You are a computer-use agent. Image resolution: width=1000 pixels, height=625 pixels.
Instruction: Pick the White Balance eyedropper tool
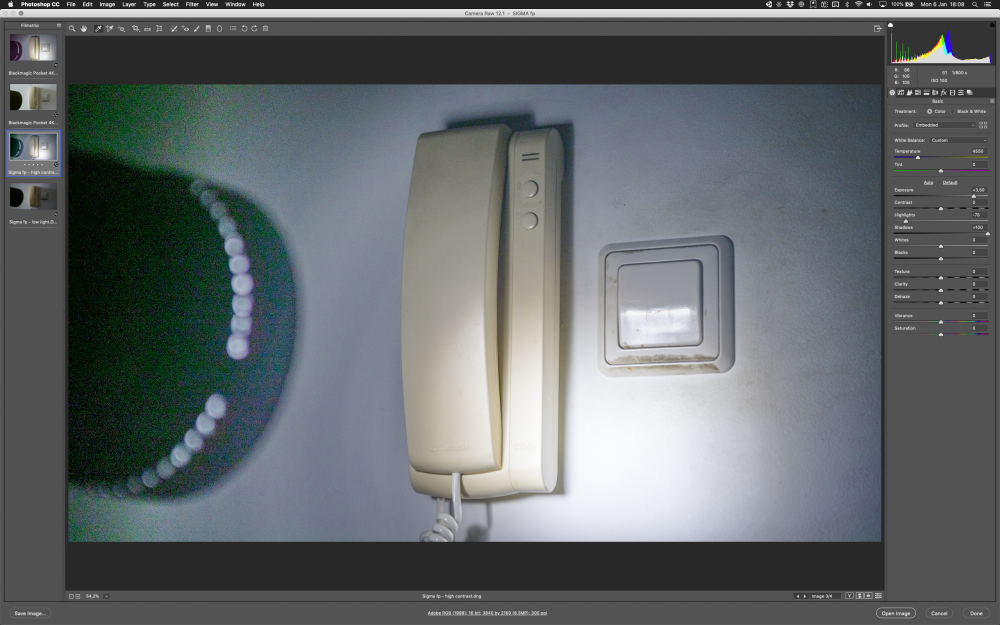98,28
